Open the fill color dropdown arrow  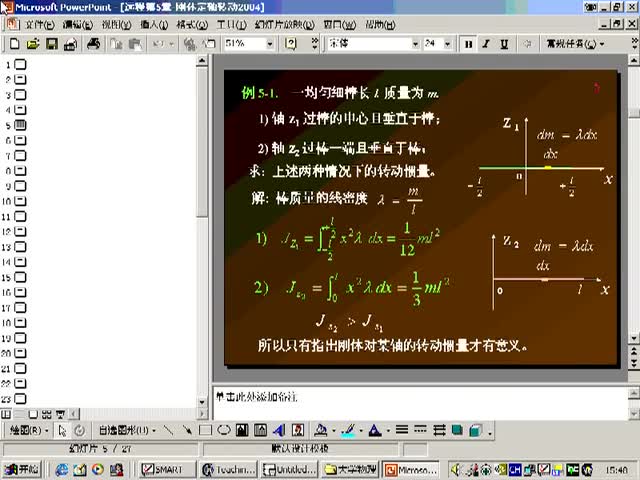334,430
